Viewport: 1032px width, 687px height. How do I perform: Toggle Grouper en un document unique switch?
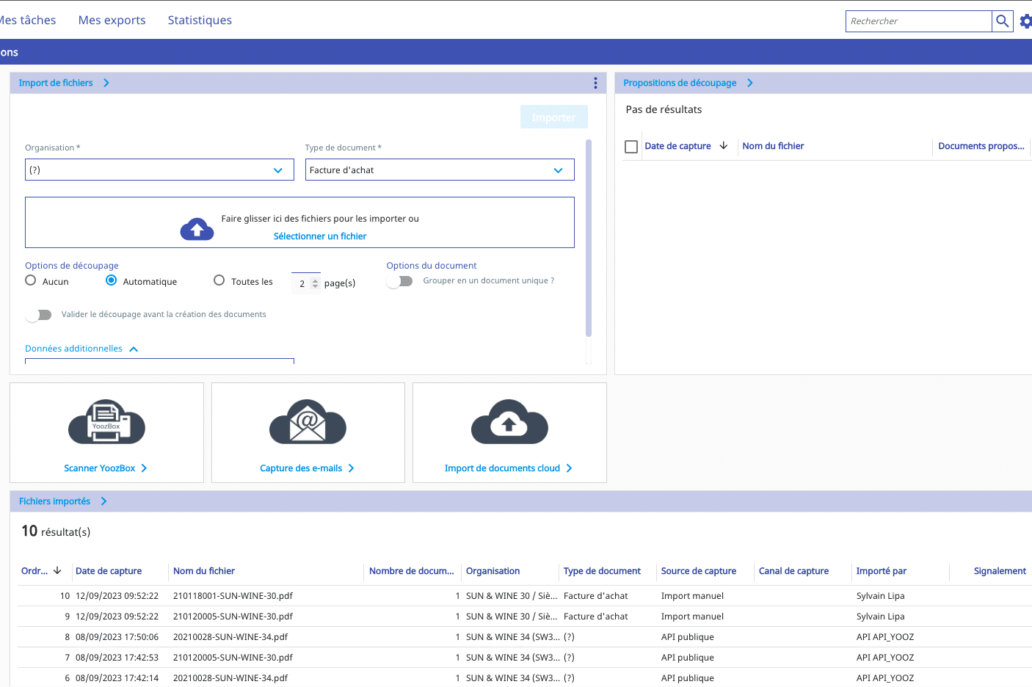point(400,281)
